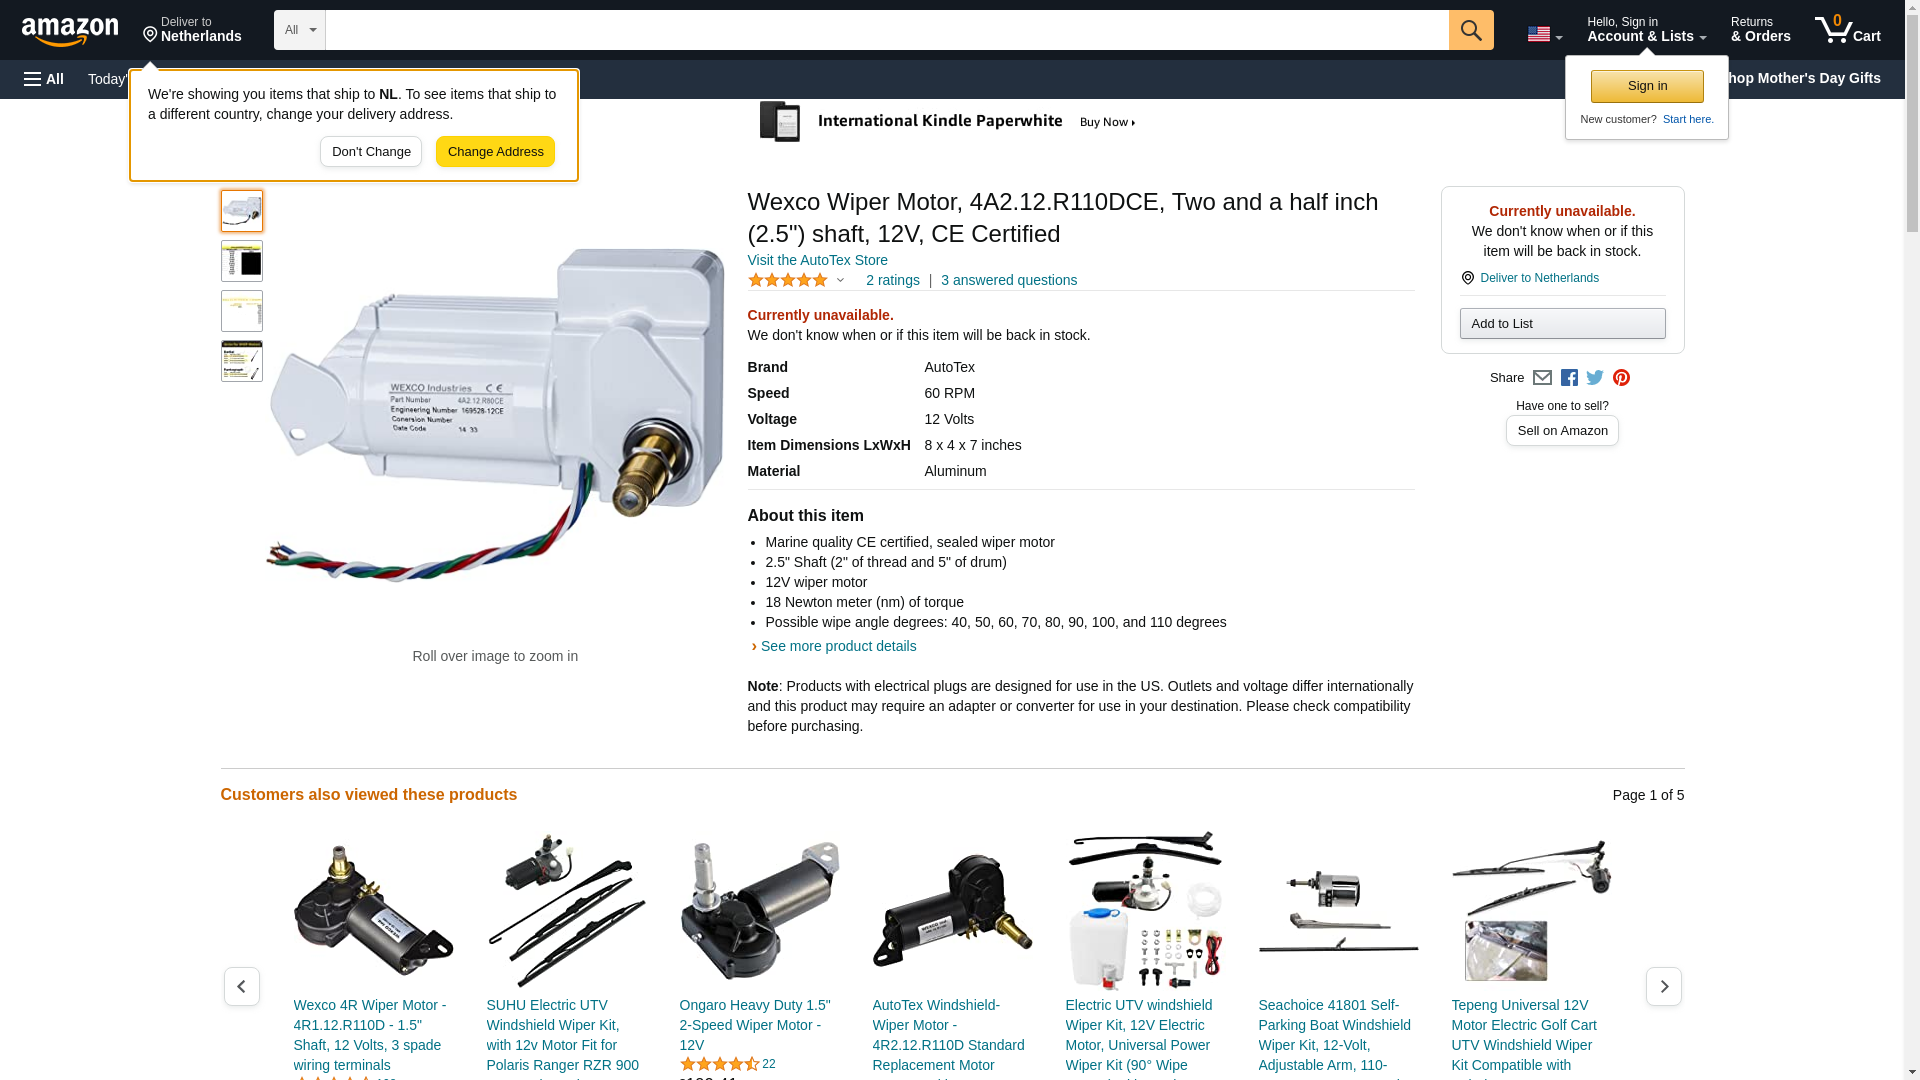The height and width of the screenshot is (1080, 1920).
Task: Show next carousel page arrow
Action: 1664,986
